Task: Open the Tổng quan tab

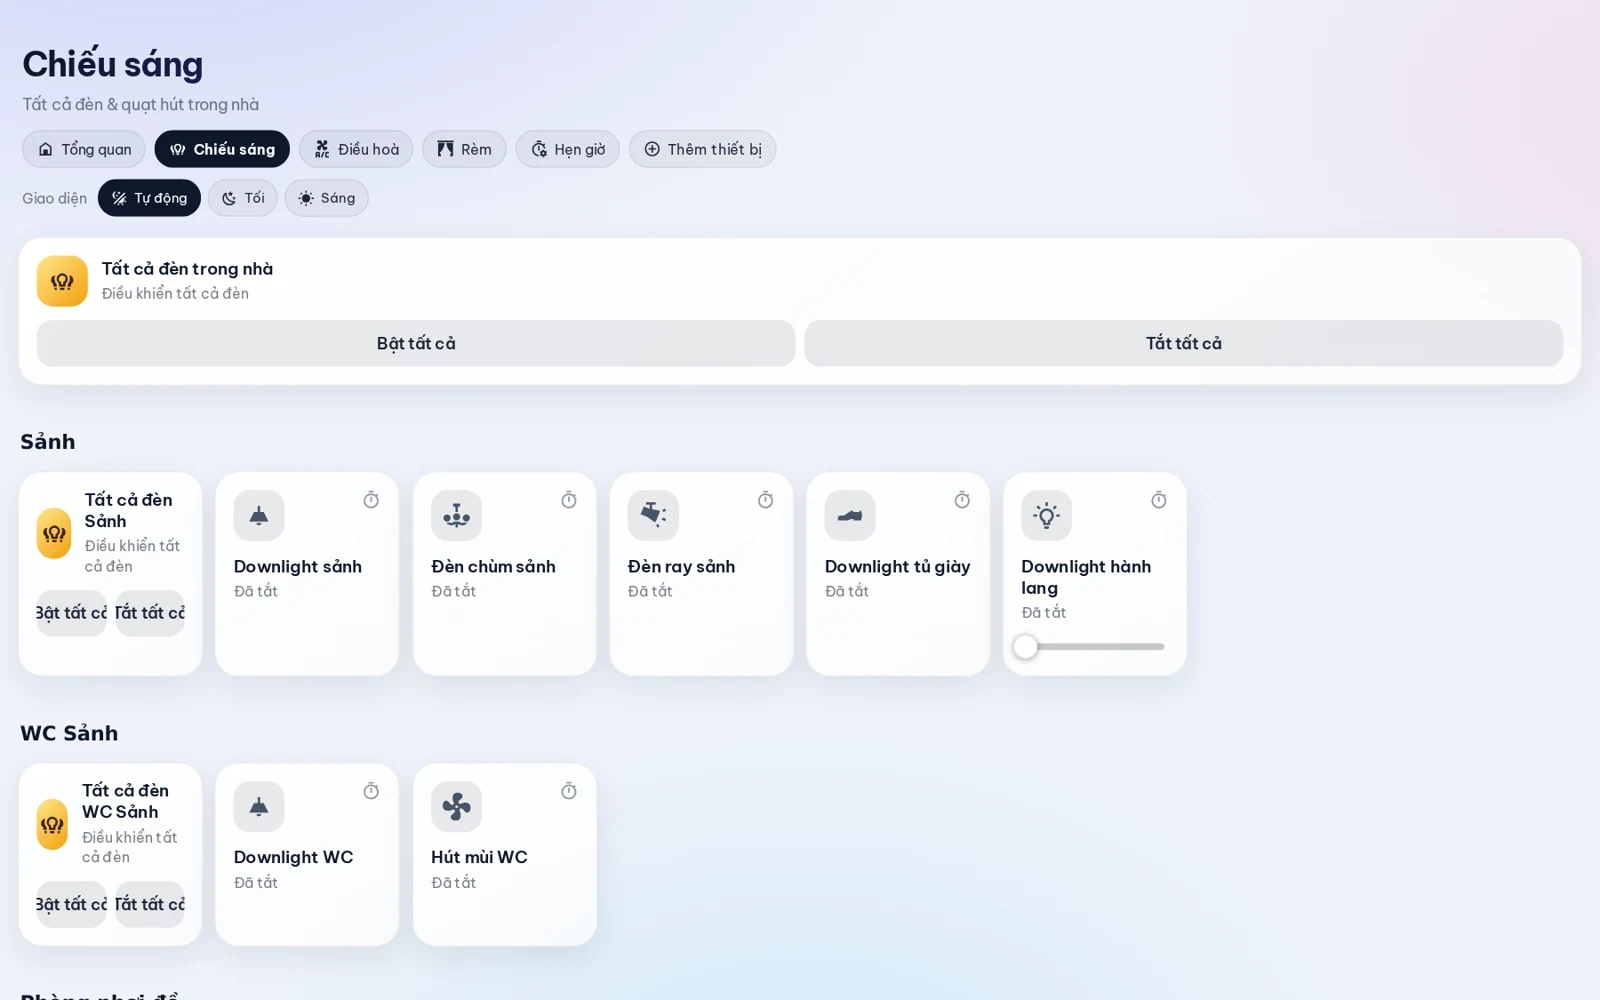Action: coord(84,149)
